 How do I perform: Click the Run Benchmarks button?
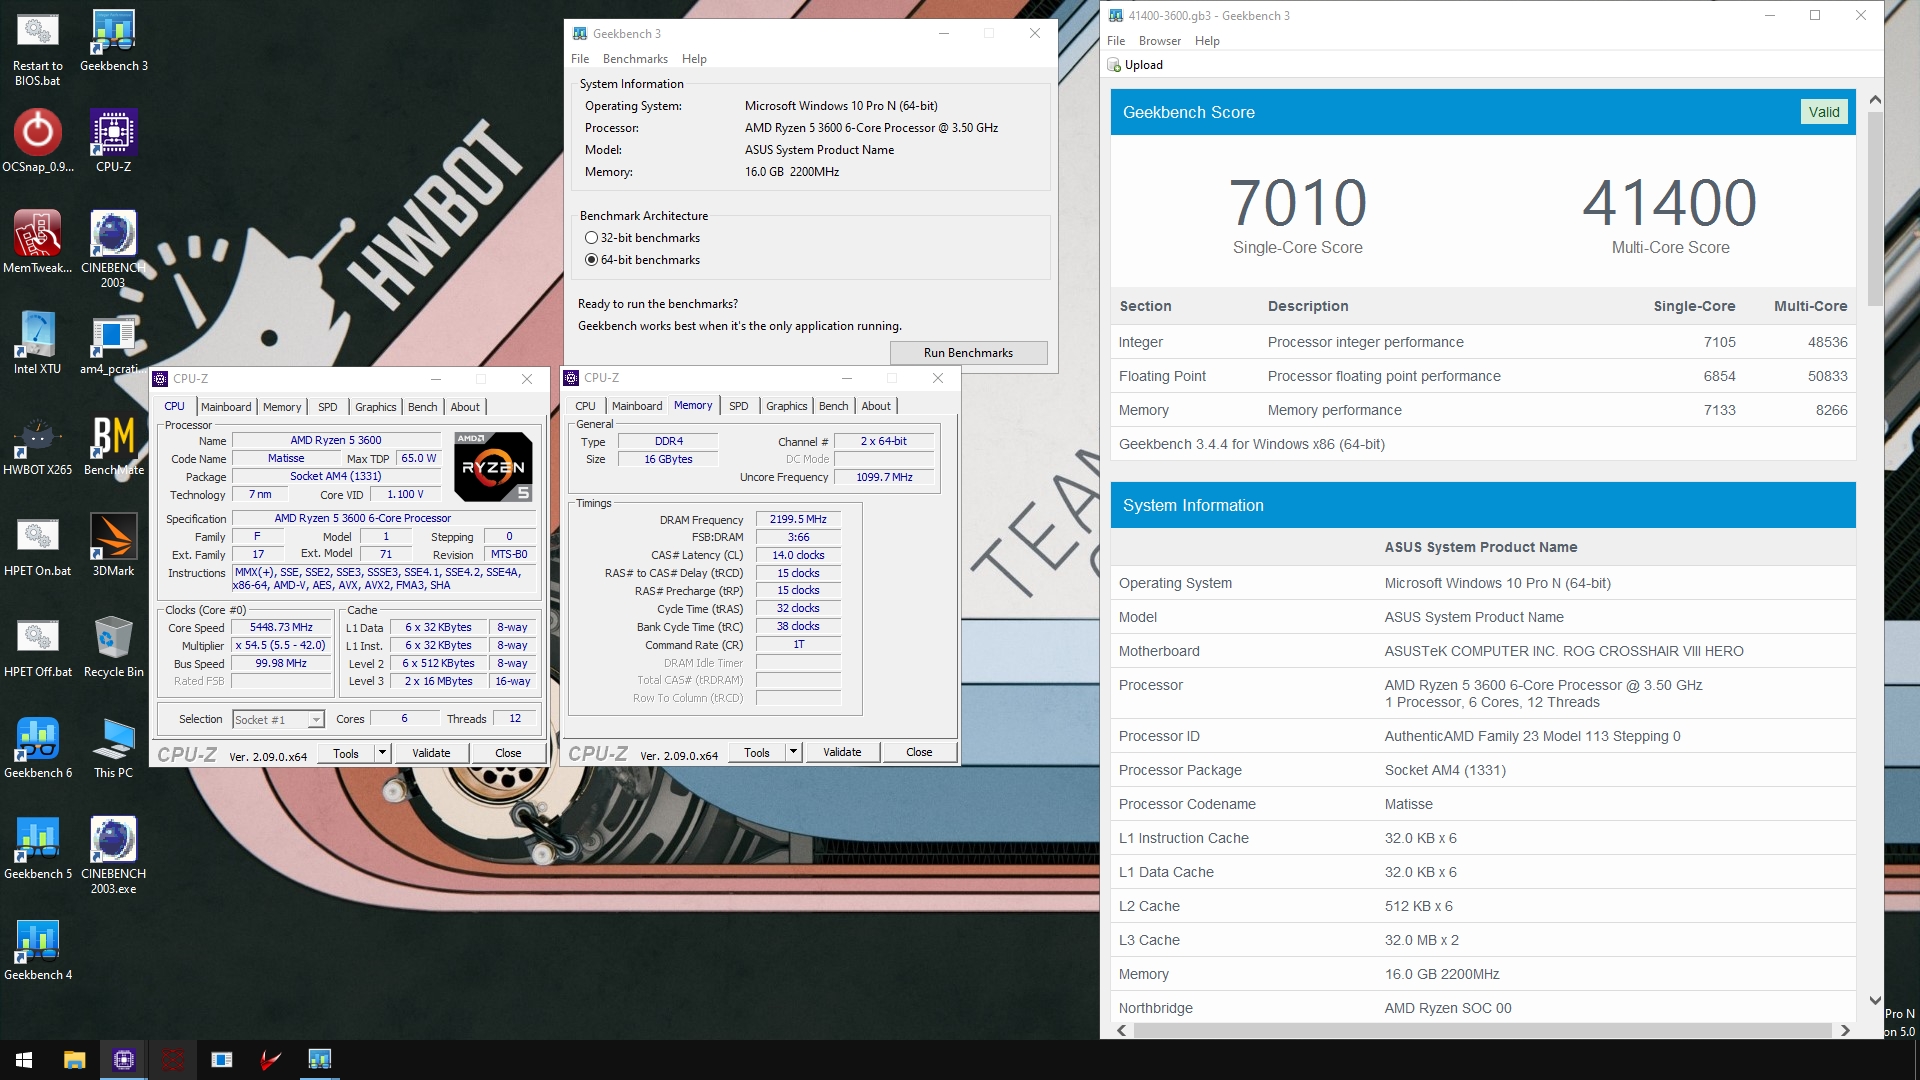coord(968,353)
